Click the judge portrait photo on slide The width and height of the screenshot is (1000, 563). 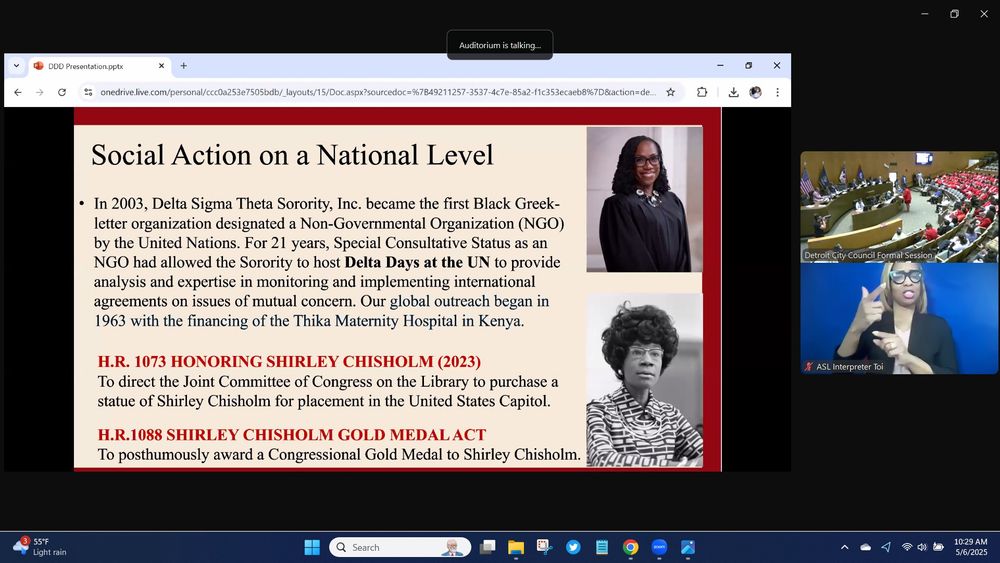coord(644,200)
